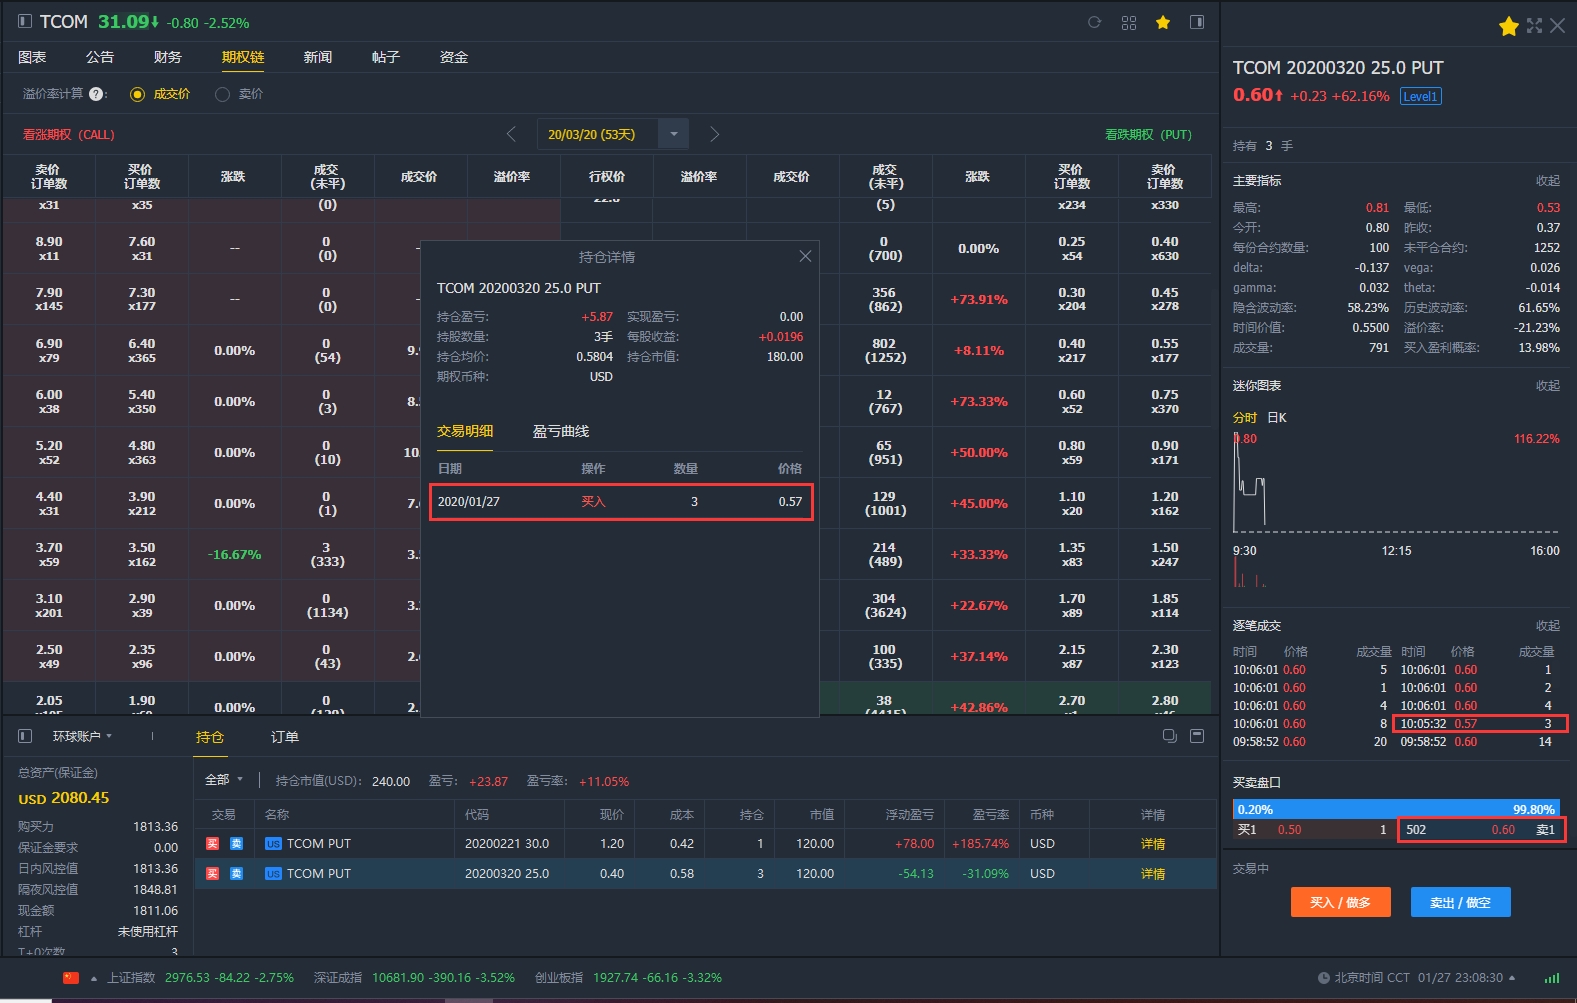Click the 看跌期权 (PUT) label
This screenshot has width=1577, height=1003.
click(x=1148, y=134)
